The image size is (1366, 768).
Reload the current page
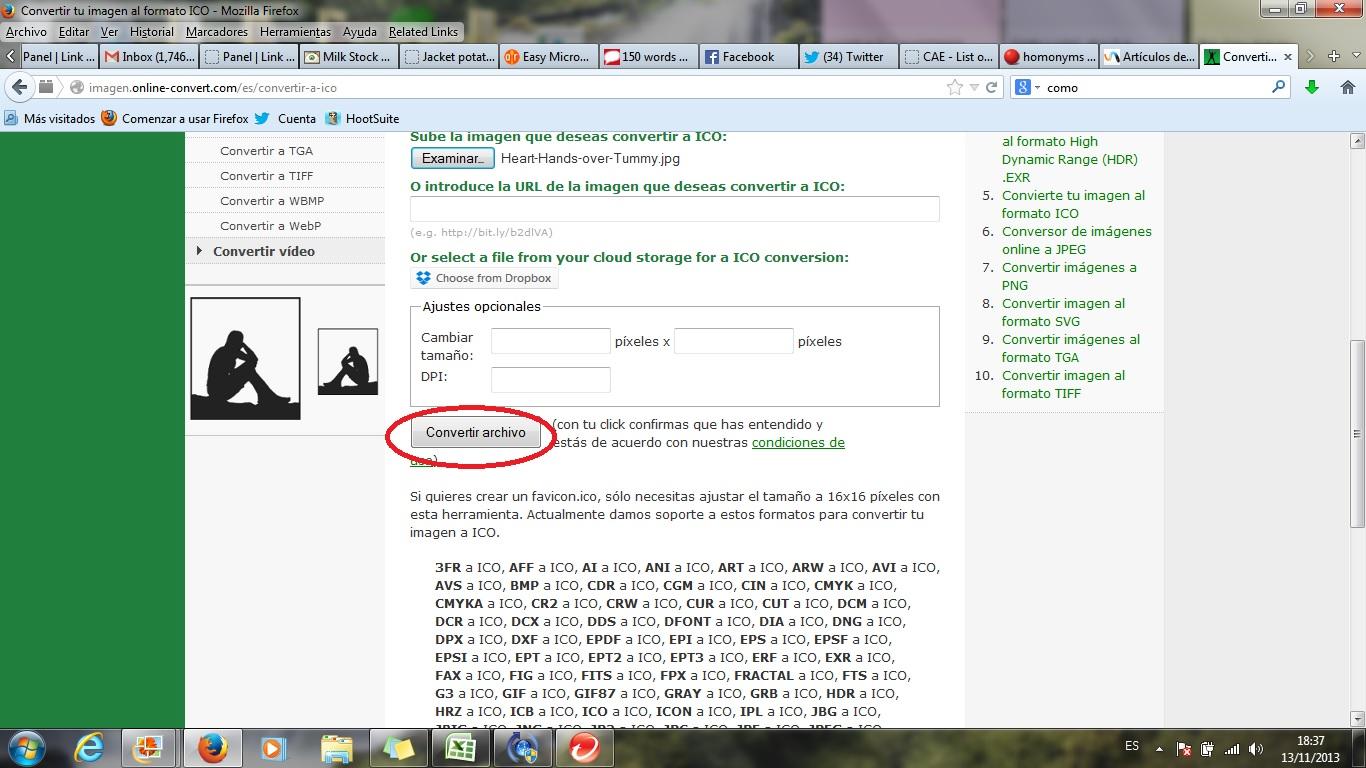[992, 88]
